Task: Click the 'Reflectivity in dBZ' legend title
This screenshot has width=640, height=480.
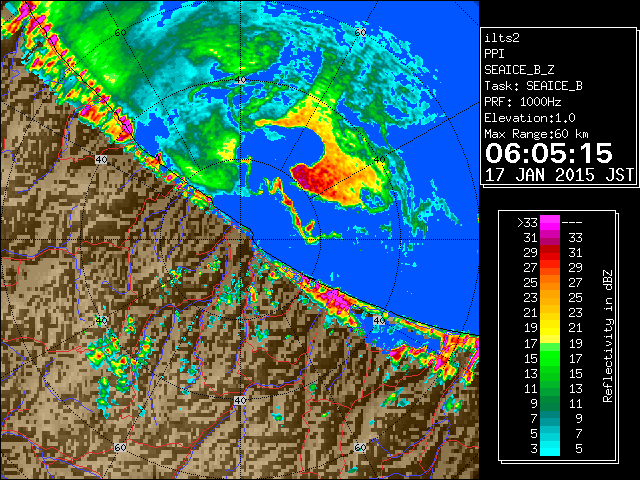Action: click(608, 336)
